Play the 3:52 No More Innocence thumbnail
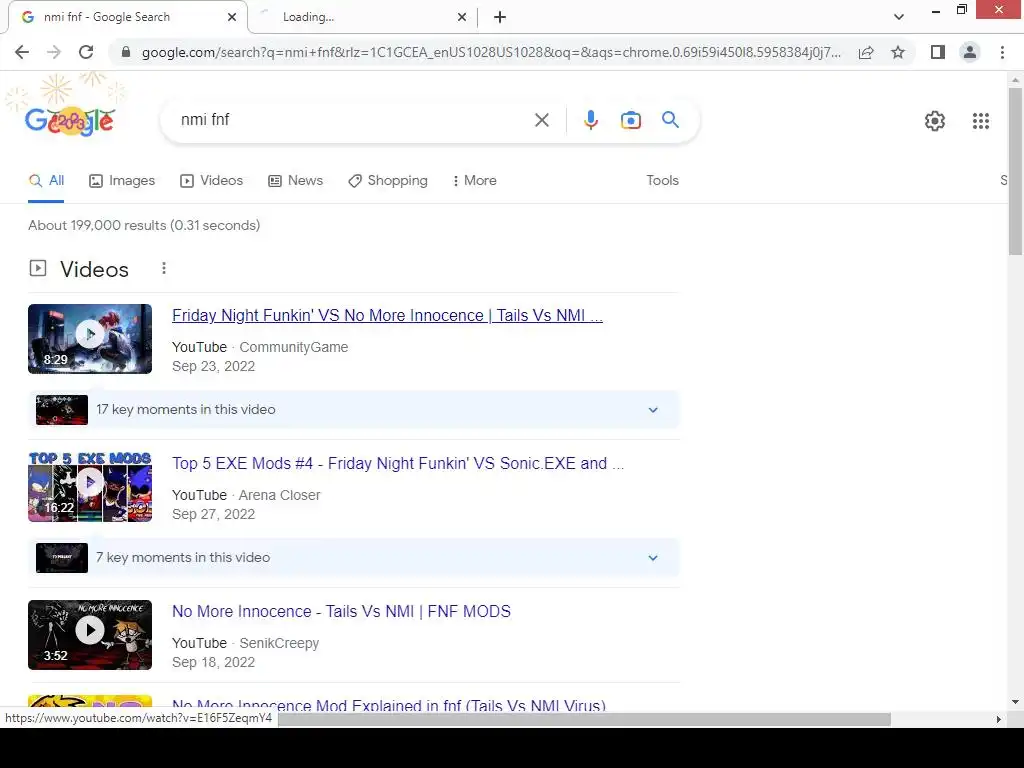The image size is (1024, 768). [90, 635]
